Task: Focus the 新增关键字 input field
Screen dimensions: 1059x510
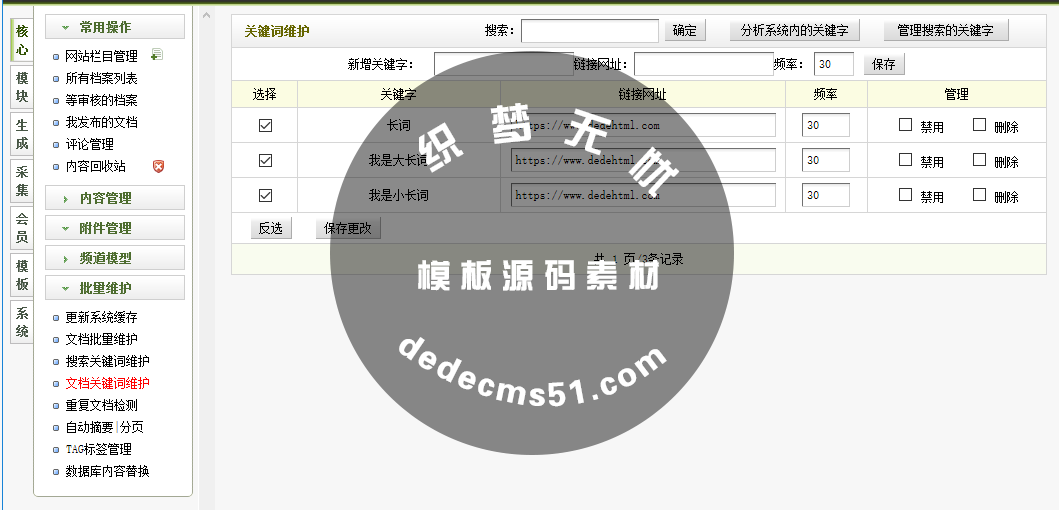Action: coord(504,64)
